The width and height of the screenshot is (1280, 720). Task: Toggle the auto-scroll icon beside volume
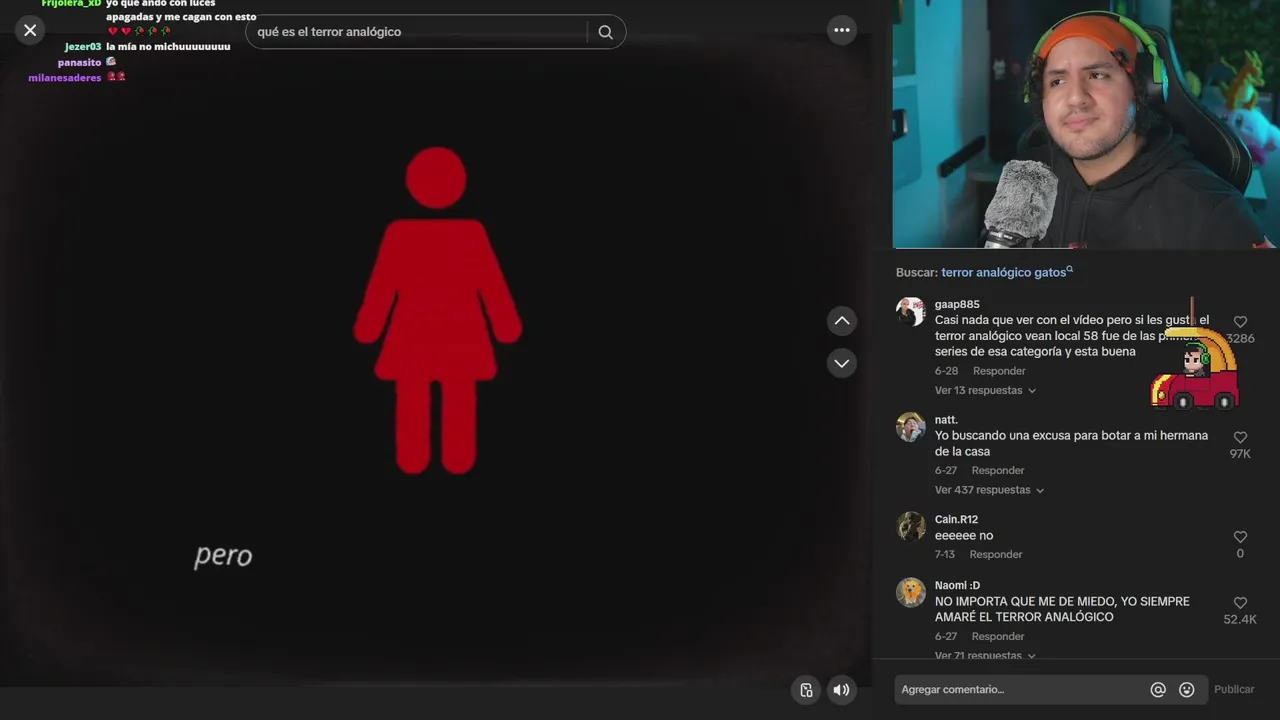(806, 689)
